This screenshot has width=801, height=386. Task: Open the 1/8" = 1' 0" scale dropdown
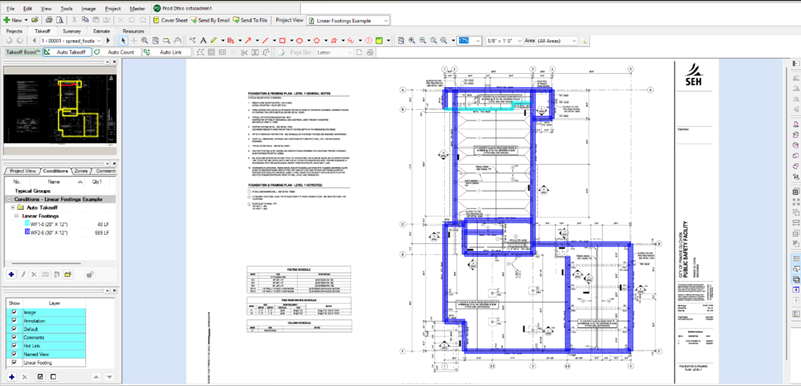pos(520,40)
